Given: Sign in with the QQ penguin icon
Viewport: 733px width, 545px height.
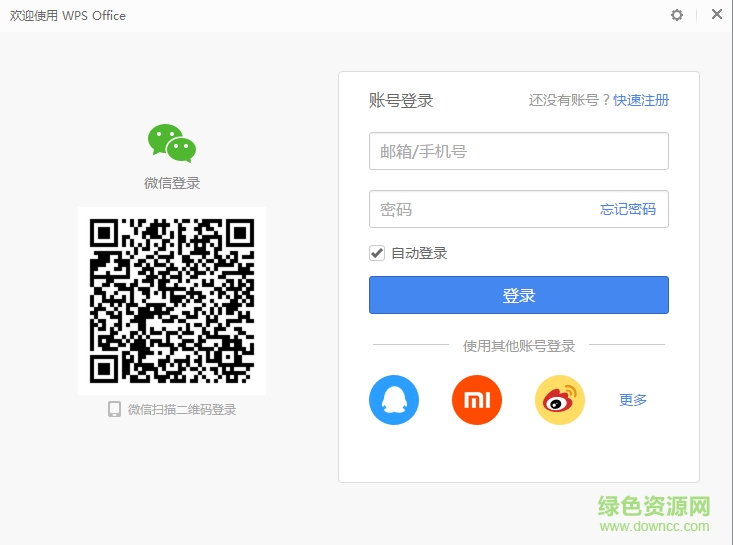Looking at the screenshot, I should 394,400.
